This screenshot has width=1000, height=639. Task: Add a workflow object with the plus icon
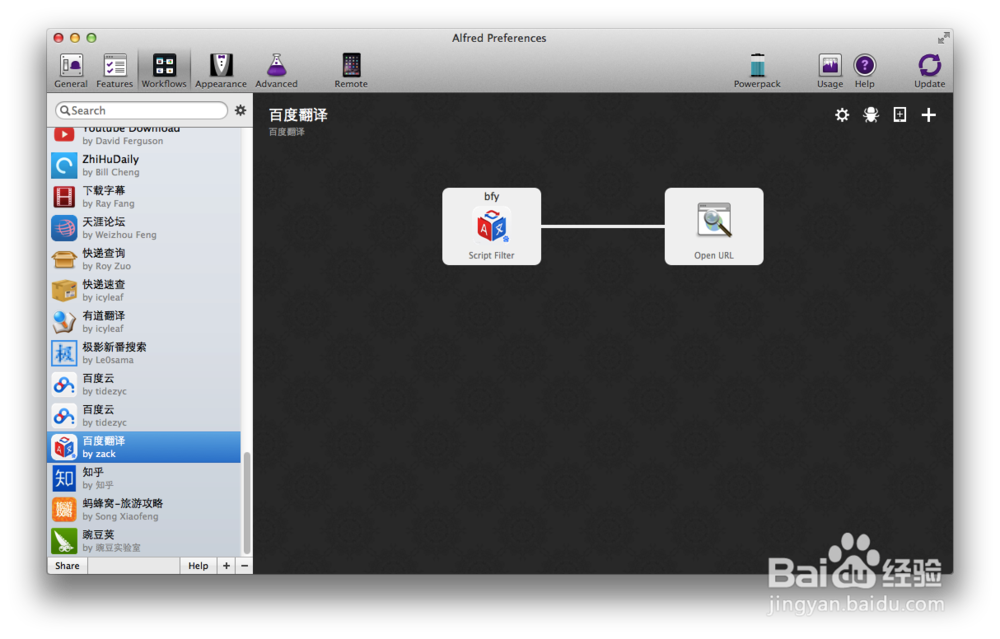(x=929, y=115)
